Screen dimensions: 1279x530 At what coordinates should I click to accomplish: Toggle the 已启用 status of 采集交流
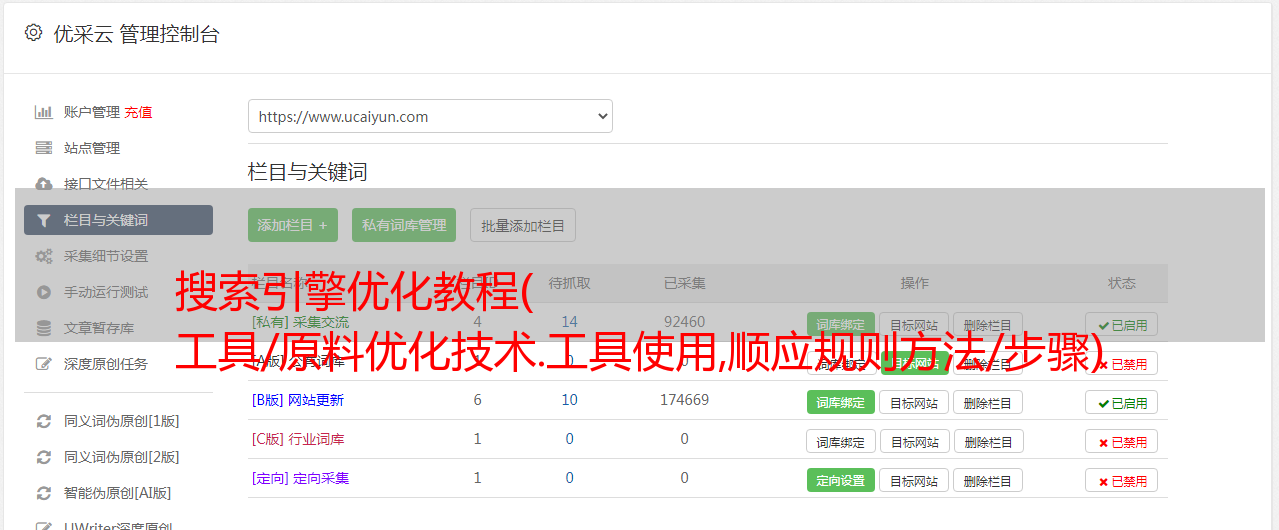click(x=1122, y=324)
